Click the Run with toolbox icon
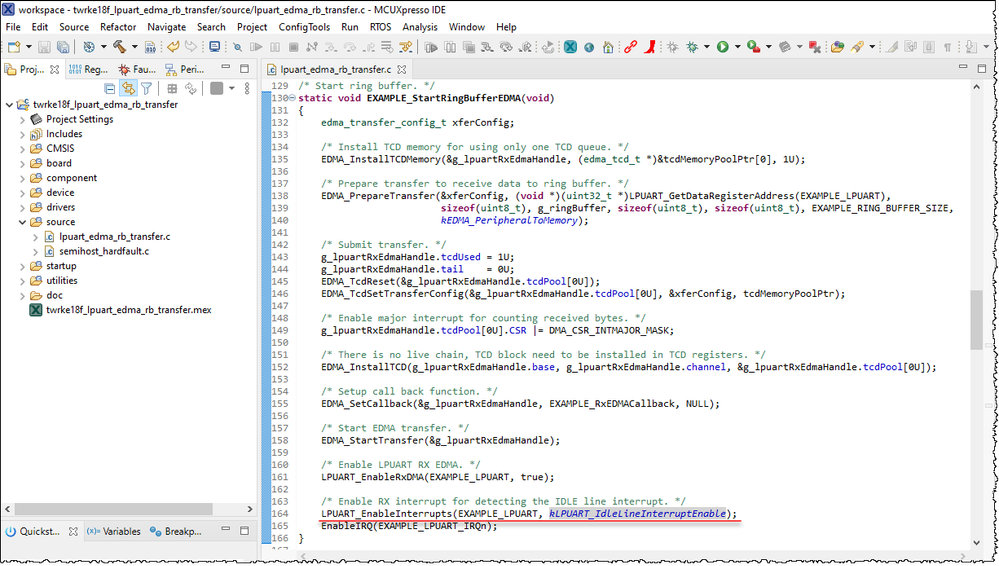The width and height of the screenshot is (999, 566). click(x=754, y=47)
